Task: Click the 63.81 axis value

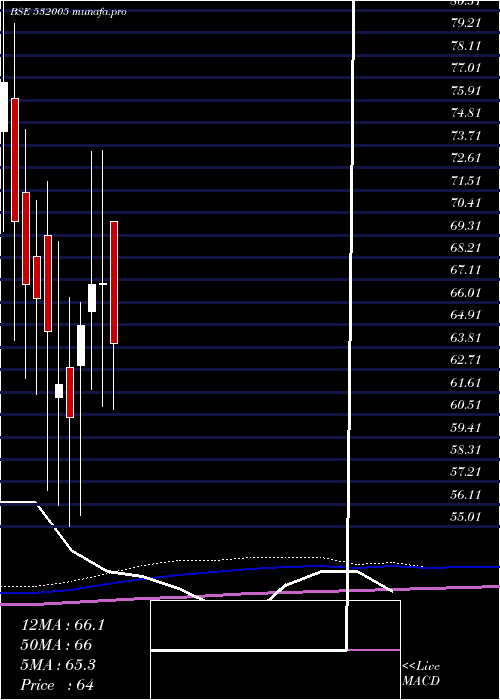Action: click(466, 337)
